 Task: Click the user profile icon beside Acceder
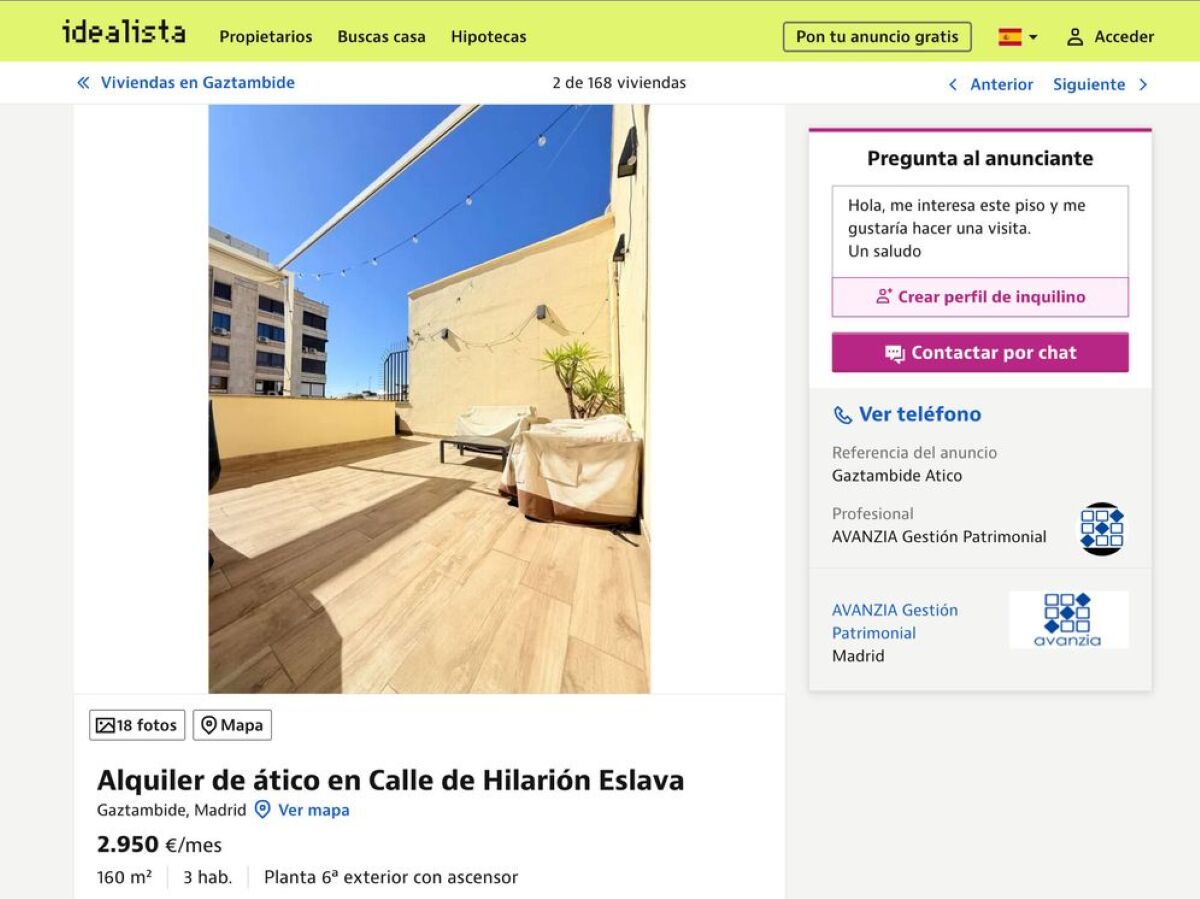[x=1075, y=37]
